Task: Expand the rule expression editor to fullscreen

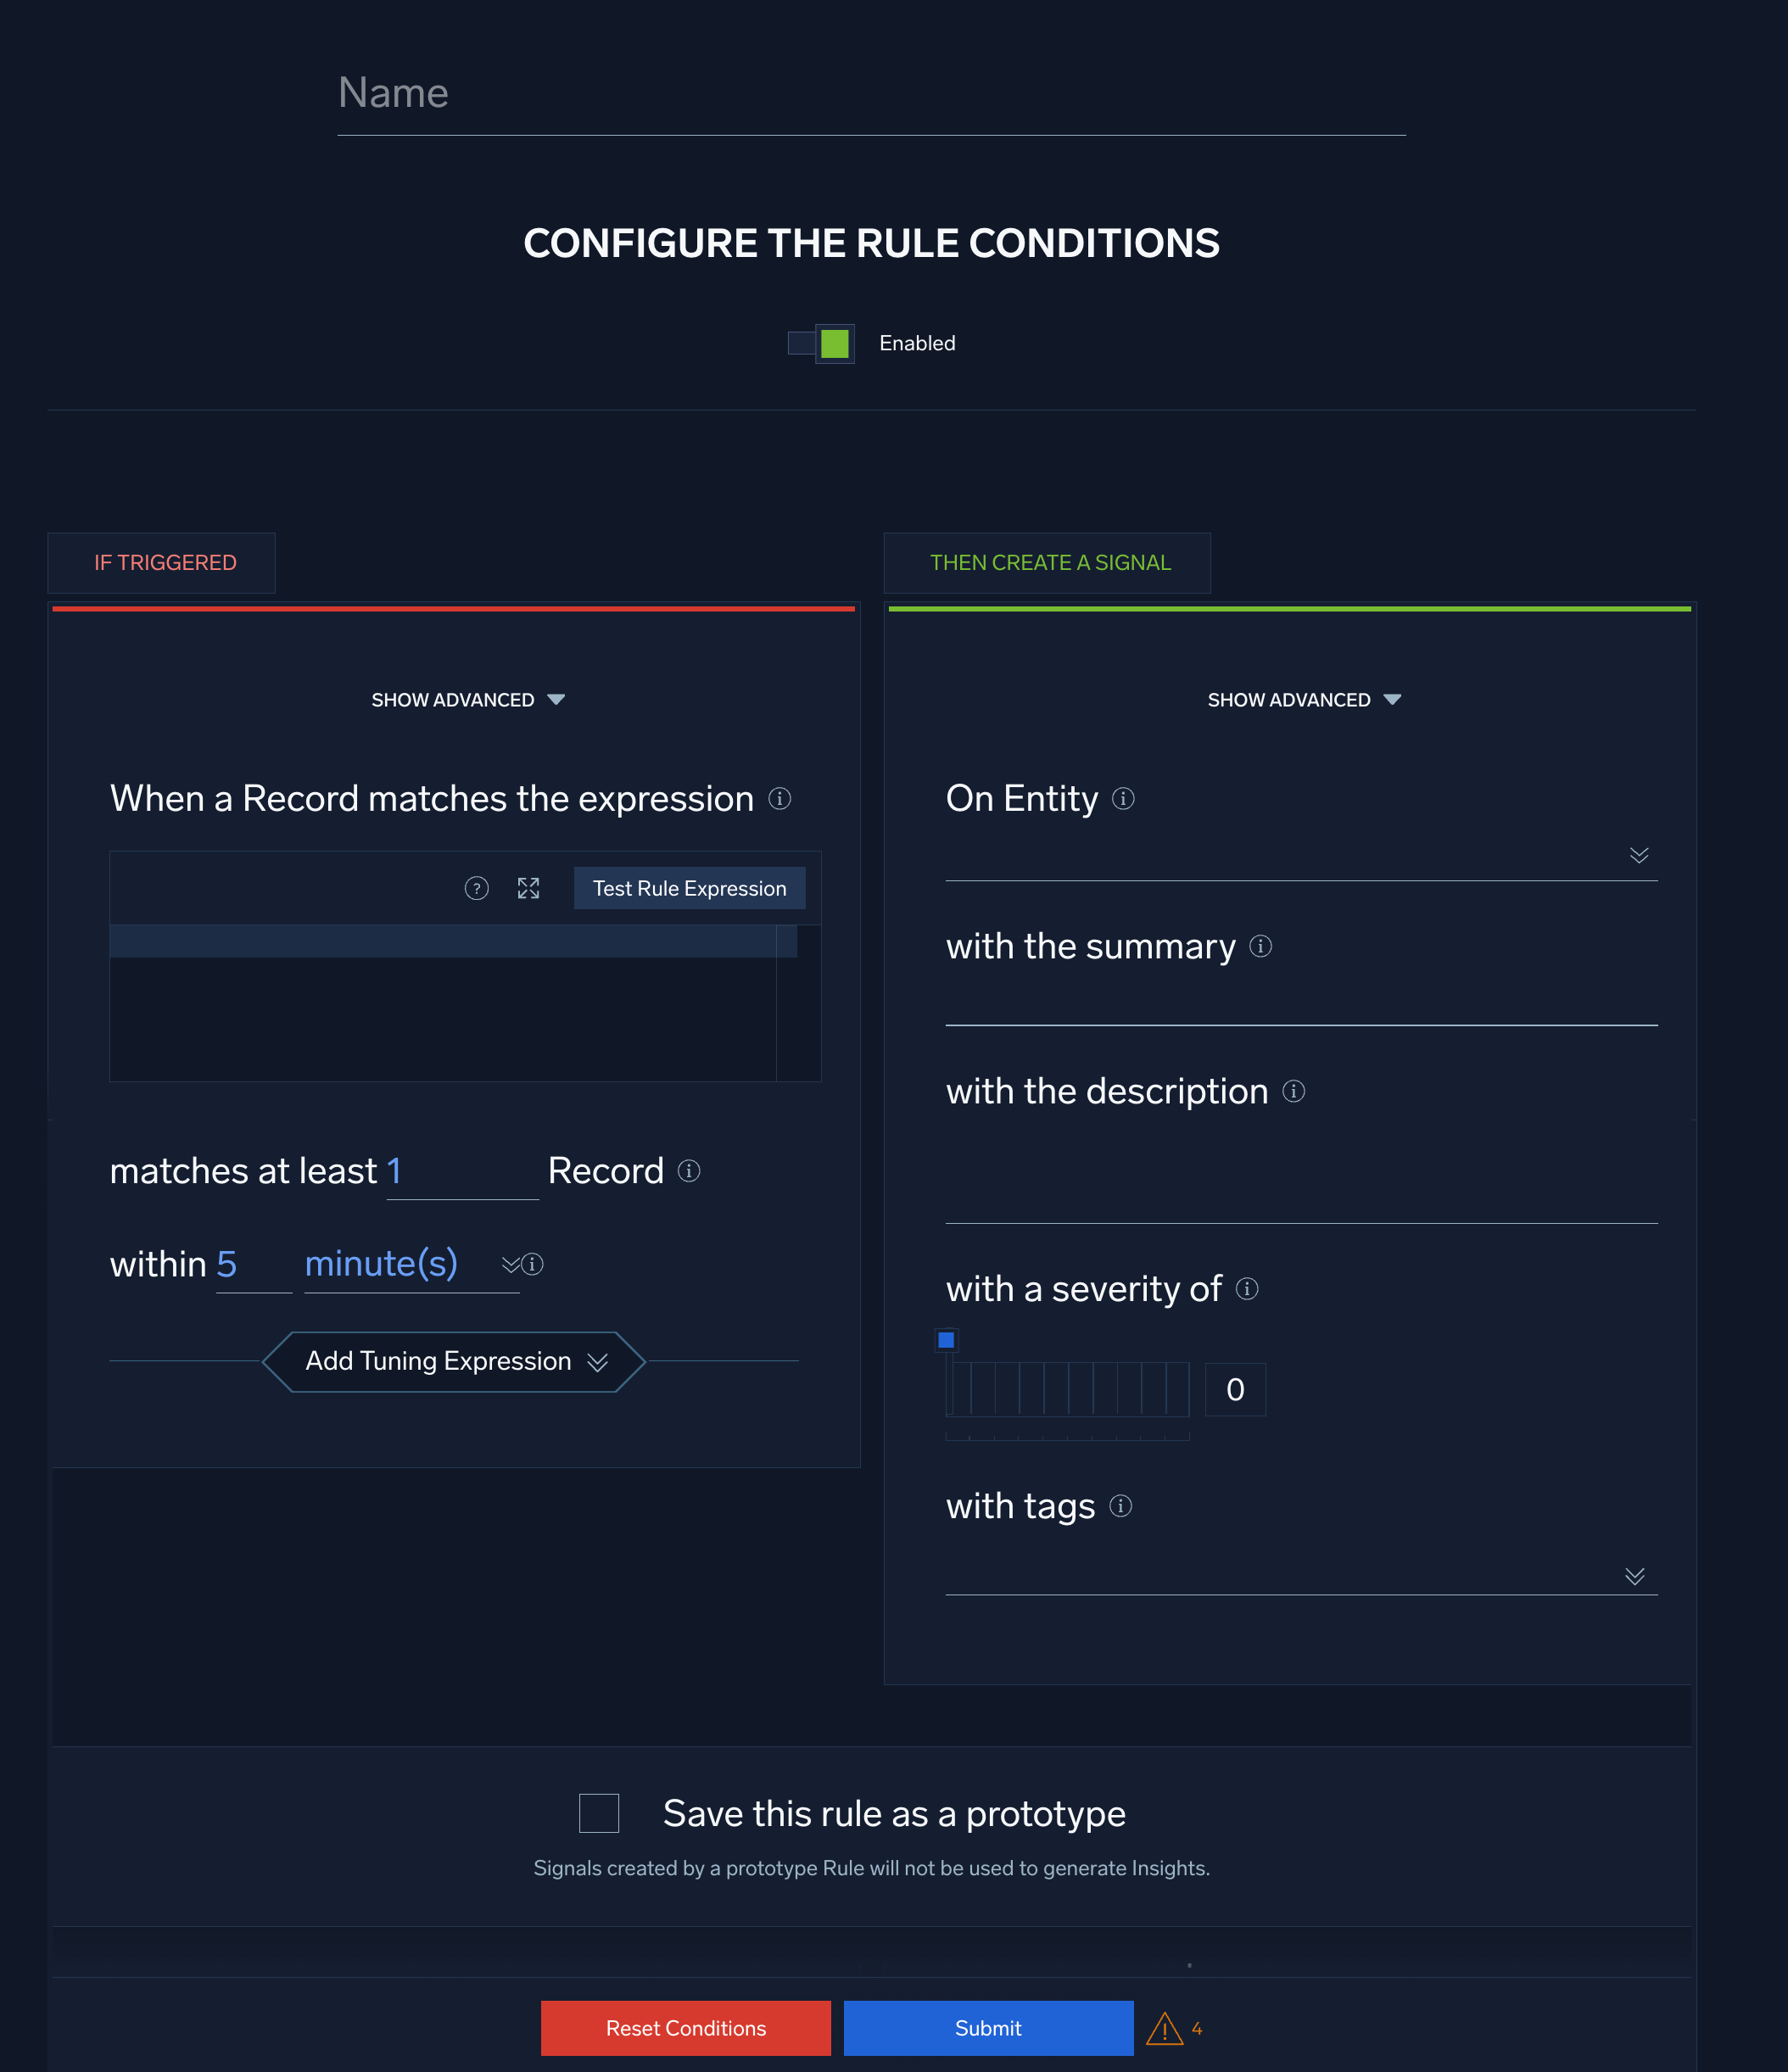Action: tap(529, 888)
